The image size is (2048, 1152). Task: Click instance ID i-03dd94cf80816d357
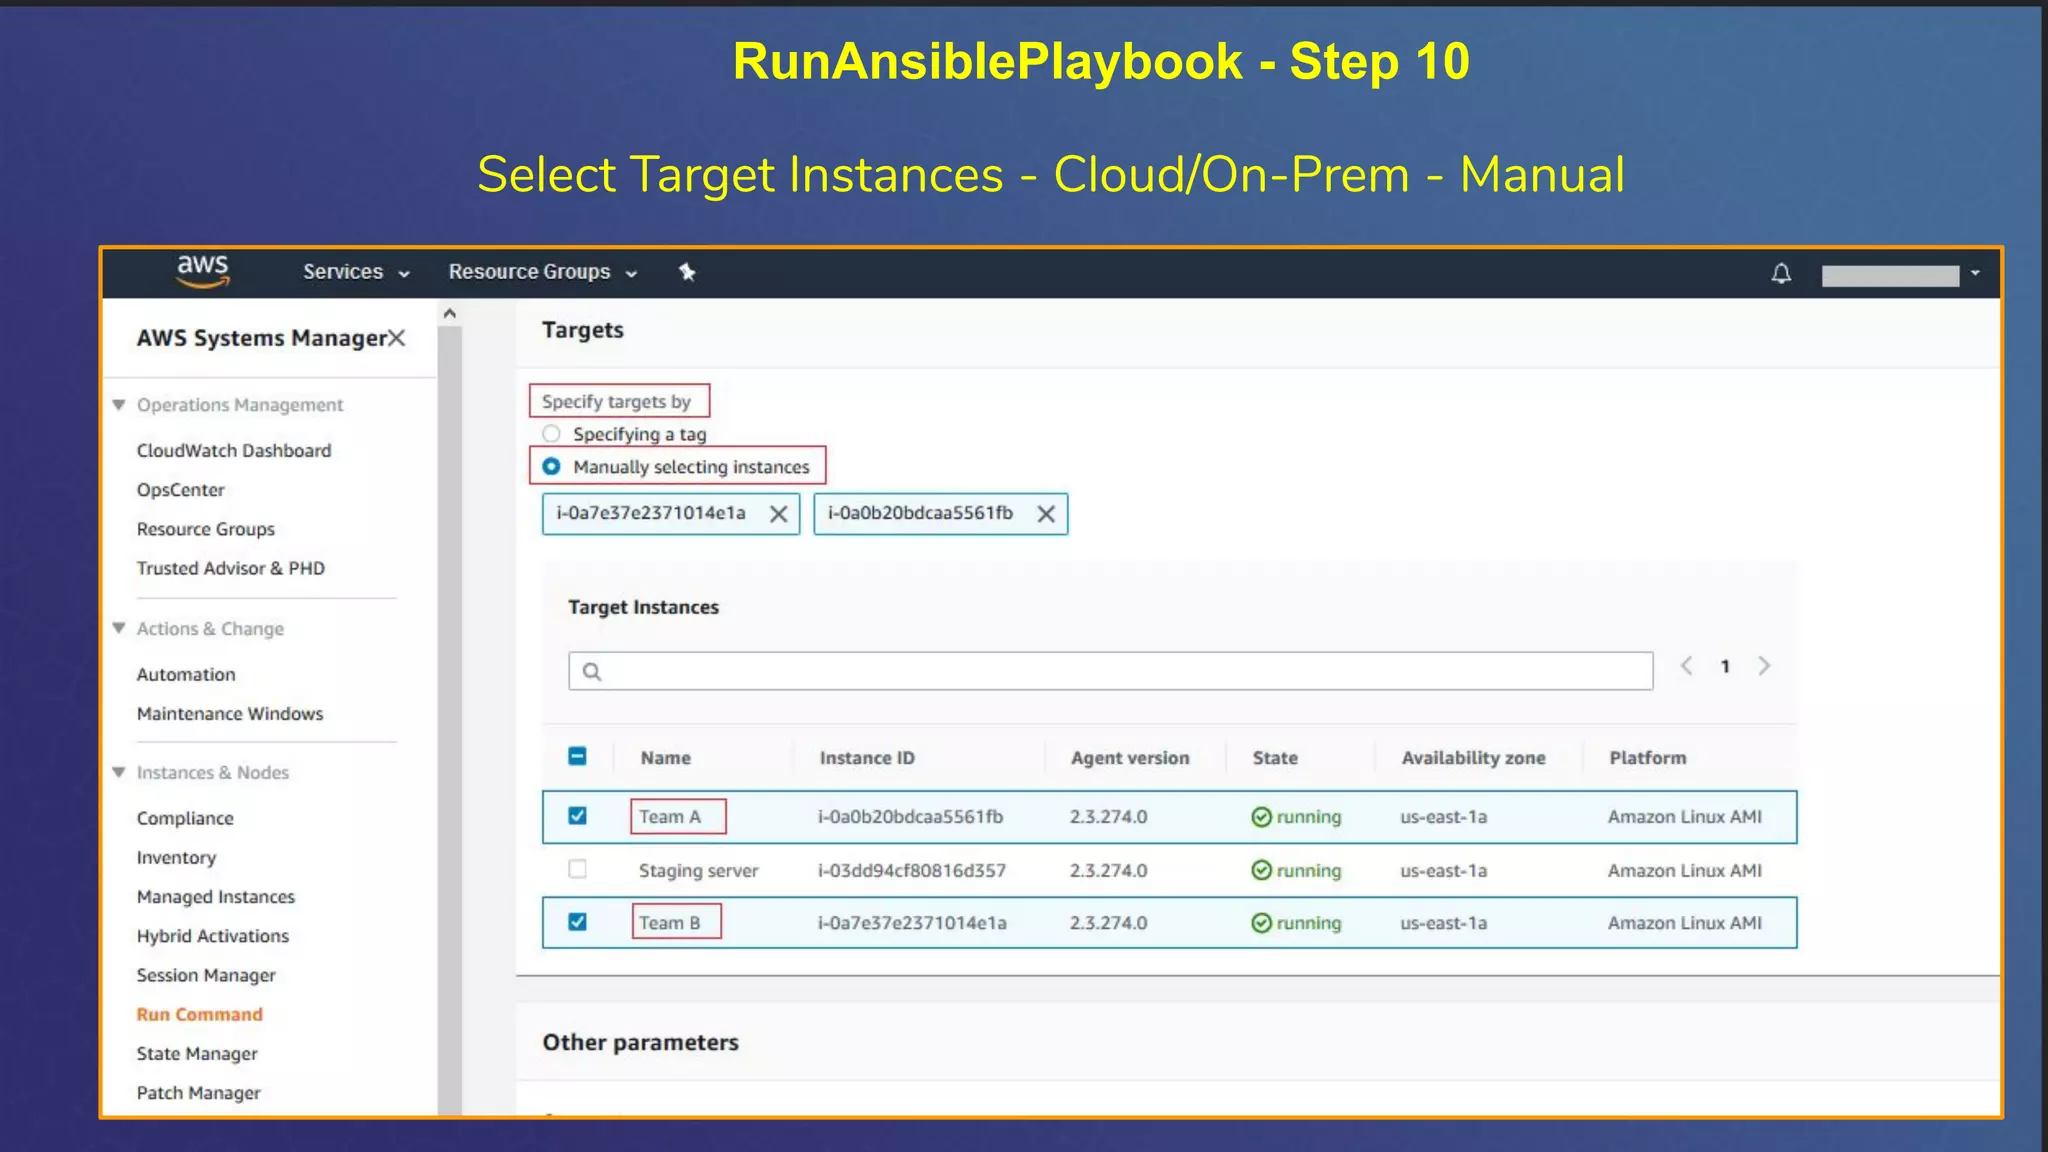click(x=912, y=871)
